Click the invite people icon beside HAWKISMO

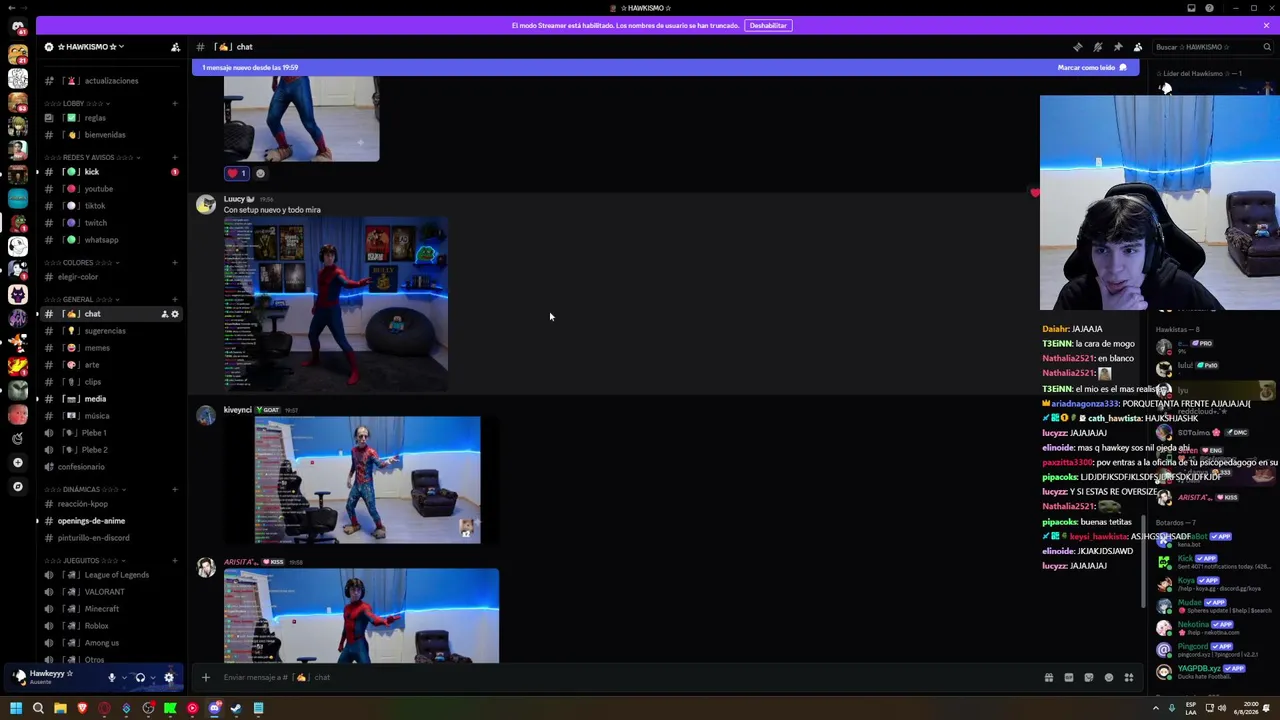[x=175, y=47]
